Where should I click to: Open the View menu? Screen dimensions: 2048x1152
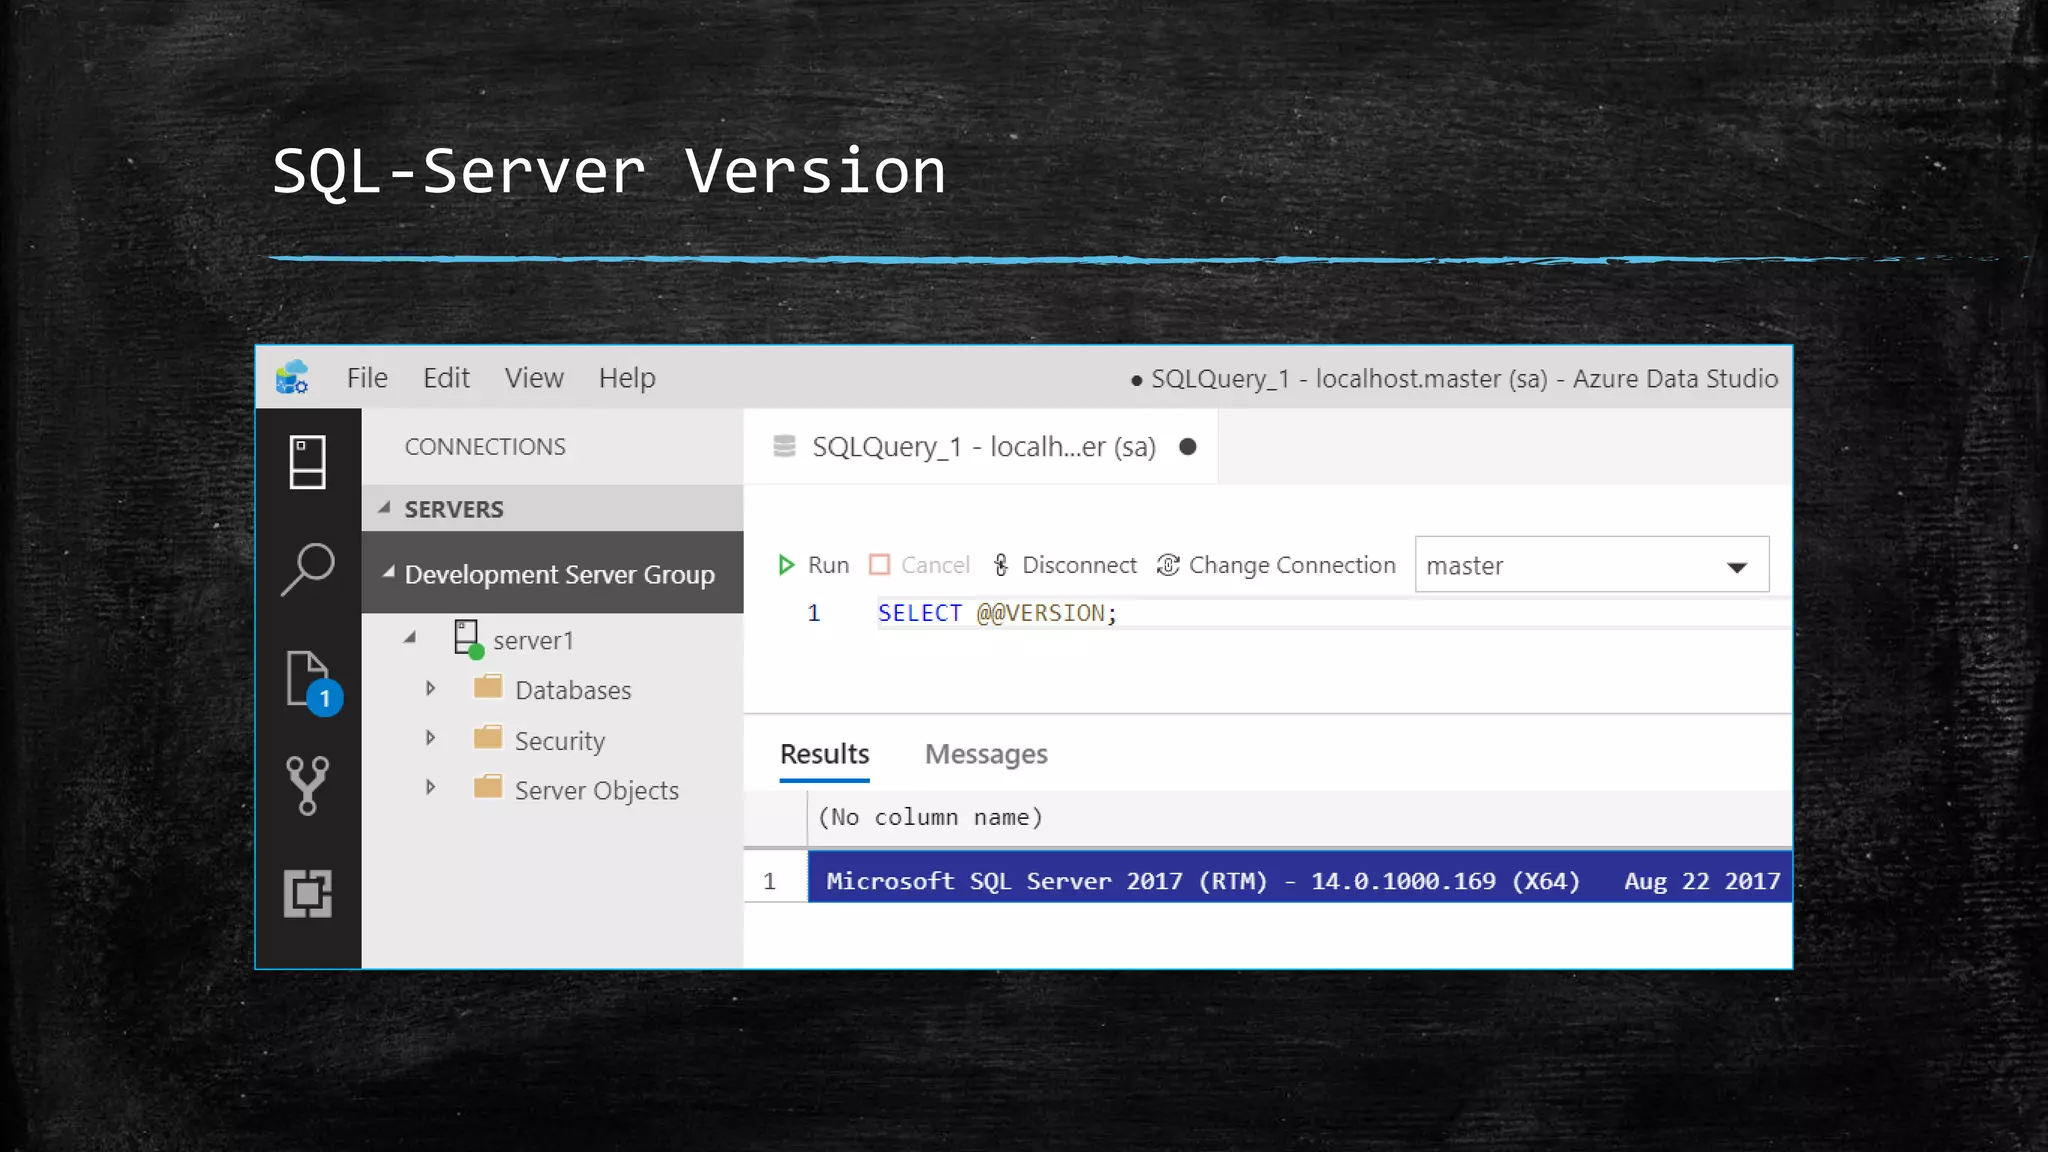[534, 378]
